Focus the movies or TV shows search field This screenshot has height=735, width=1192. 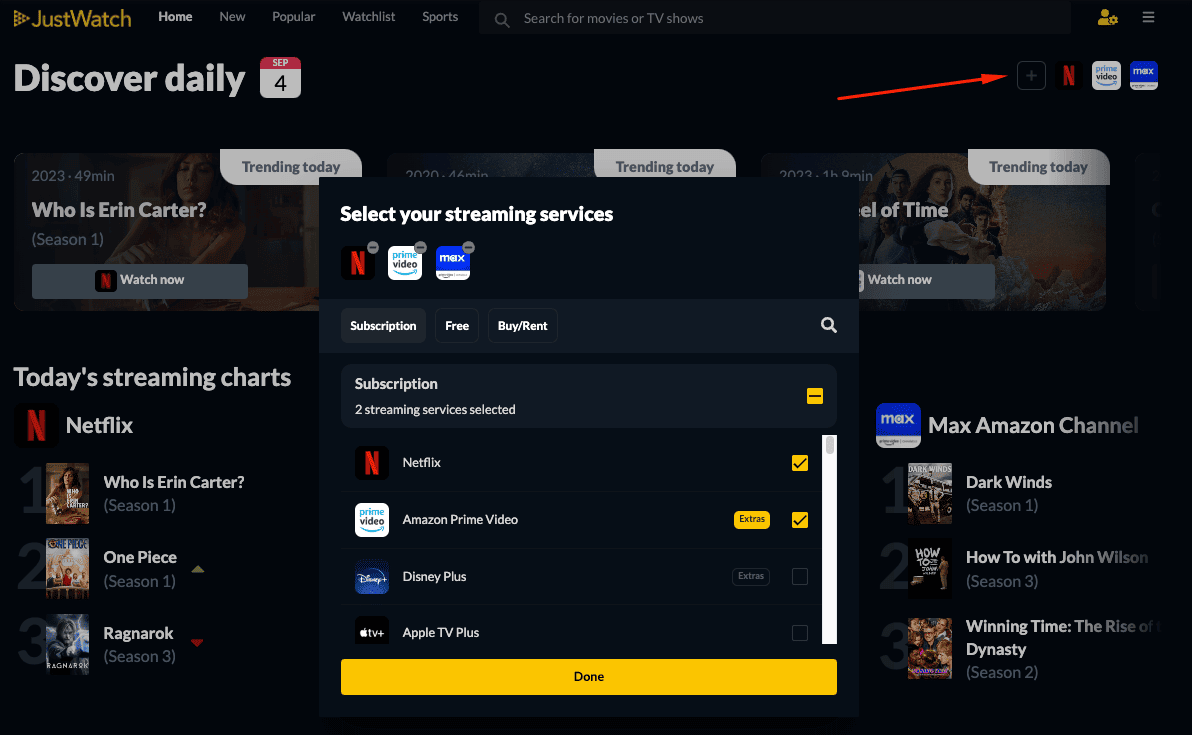(x=775, y=18)
